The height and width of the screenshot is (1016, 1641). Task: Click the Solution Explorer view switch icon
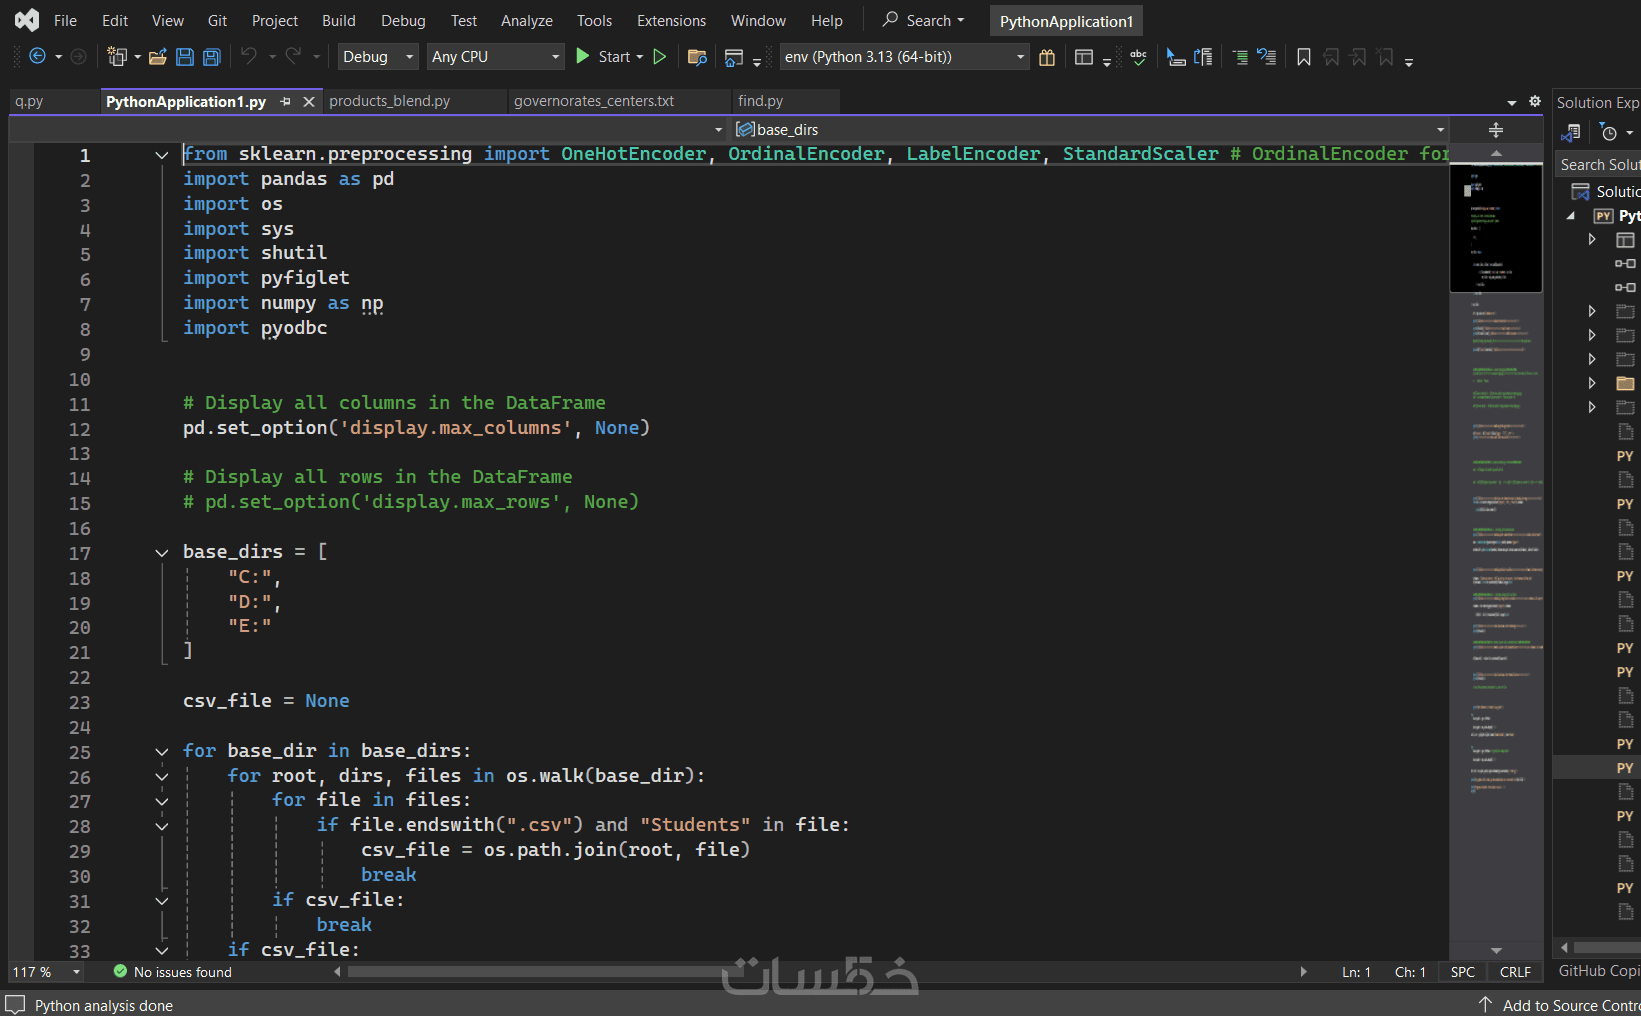point(1572,132)
